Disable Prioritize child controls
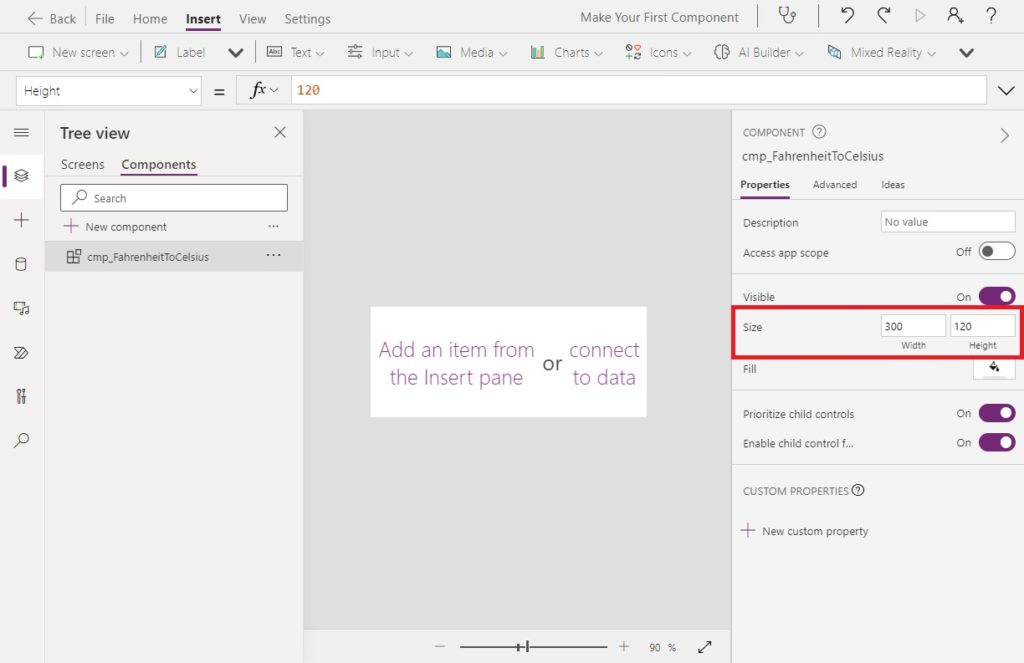 pos(995,413)
